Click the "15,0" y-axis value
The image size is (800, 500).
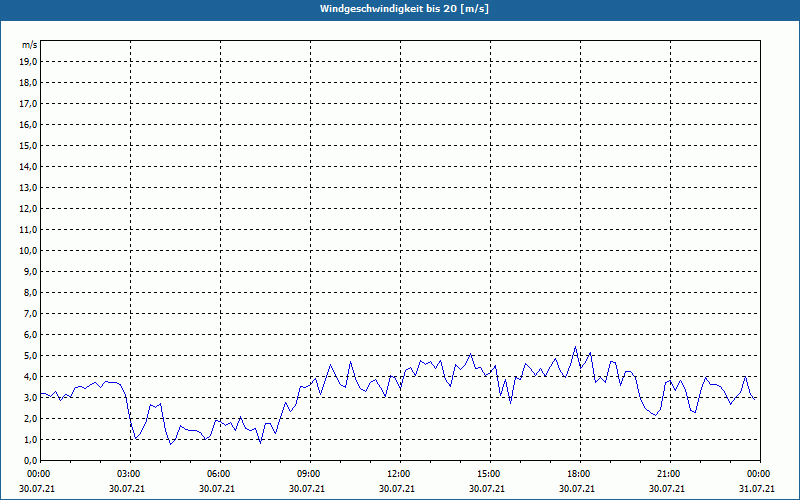pos(28,145)
